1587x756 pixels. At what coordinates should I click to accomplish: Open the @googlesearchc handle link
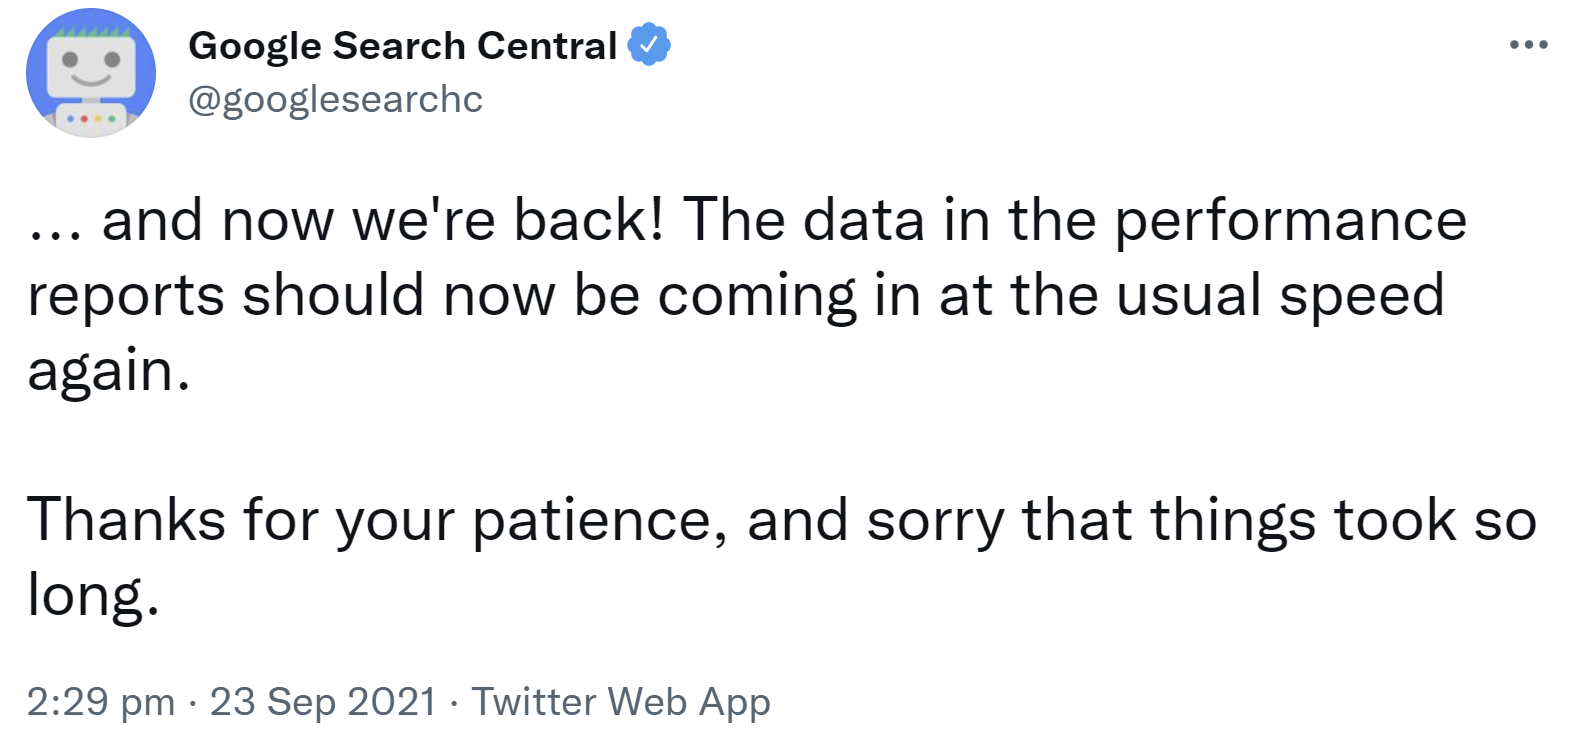coord(335,99)
